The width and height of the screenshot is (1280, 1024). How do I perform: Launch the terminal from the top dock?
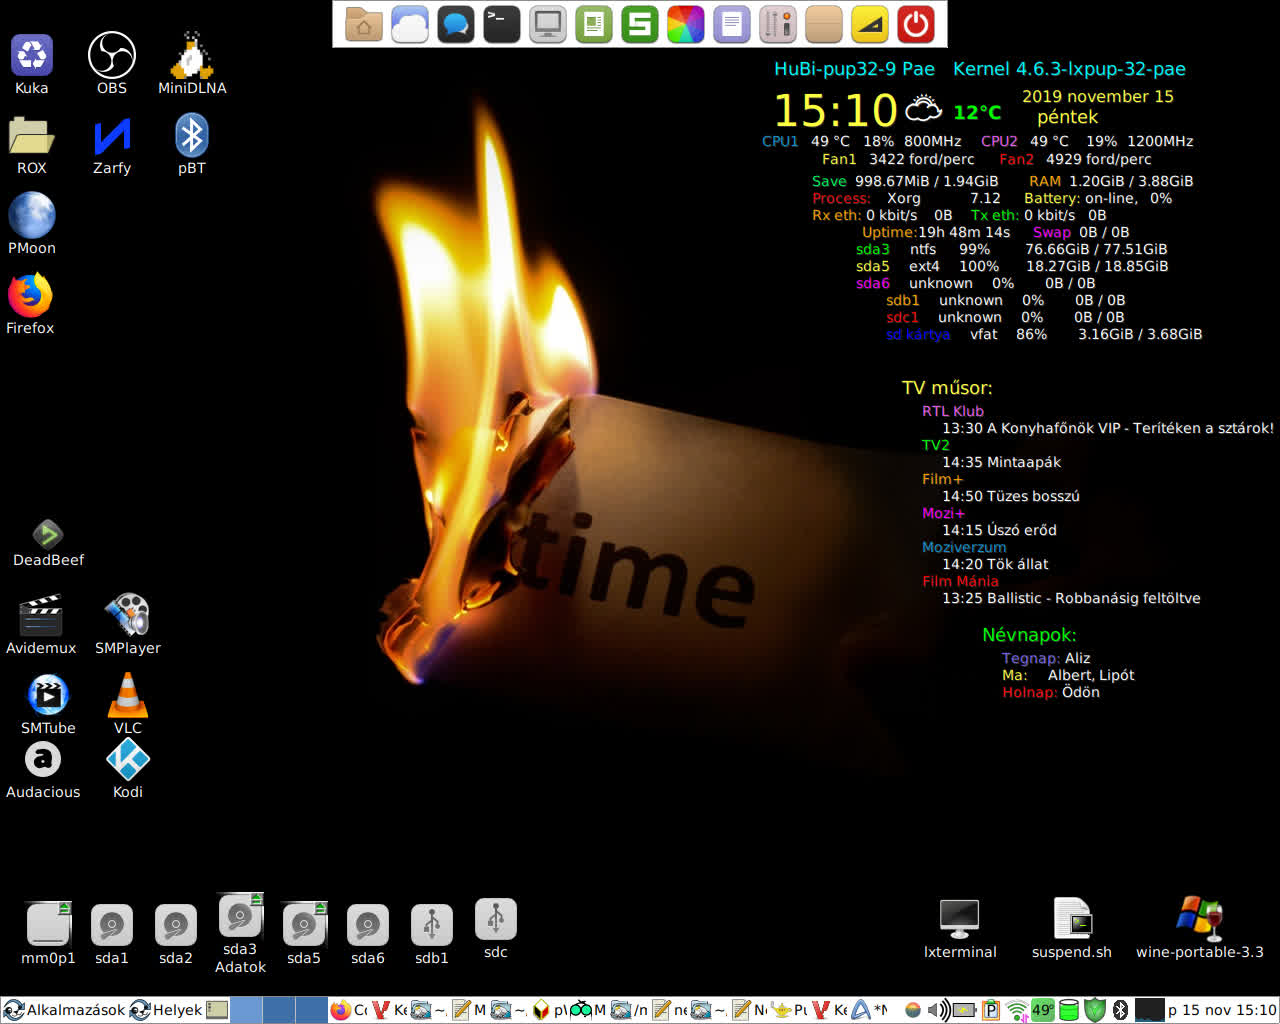point(502,24)
